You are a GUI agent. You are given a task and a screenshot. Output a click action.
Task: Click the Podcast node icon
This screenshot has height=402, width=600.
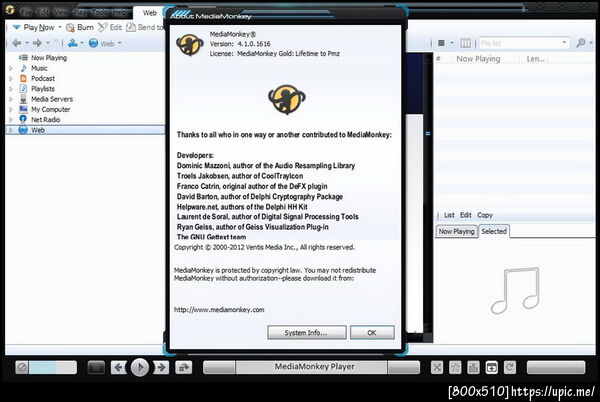(23, 78)
